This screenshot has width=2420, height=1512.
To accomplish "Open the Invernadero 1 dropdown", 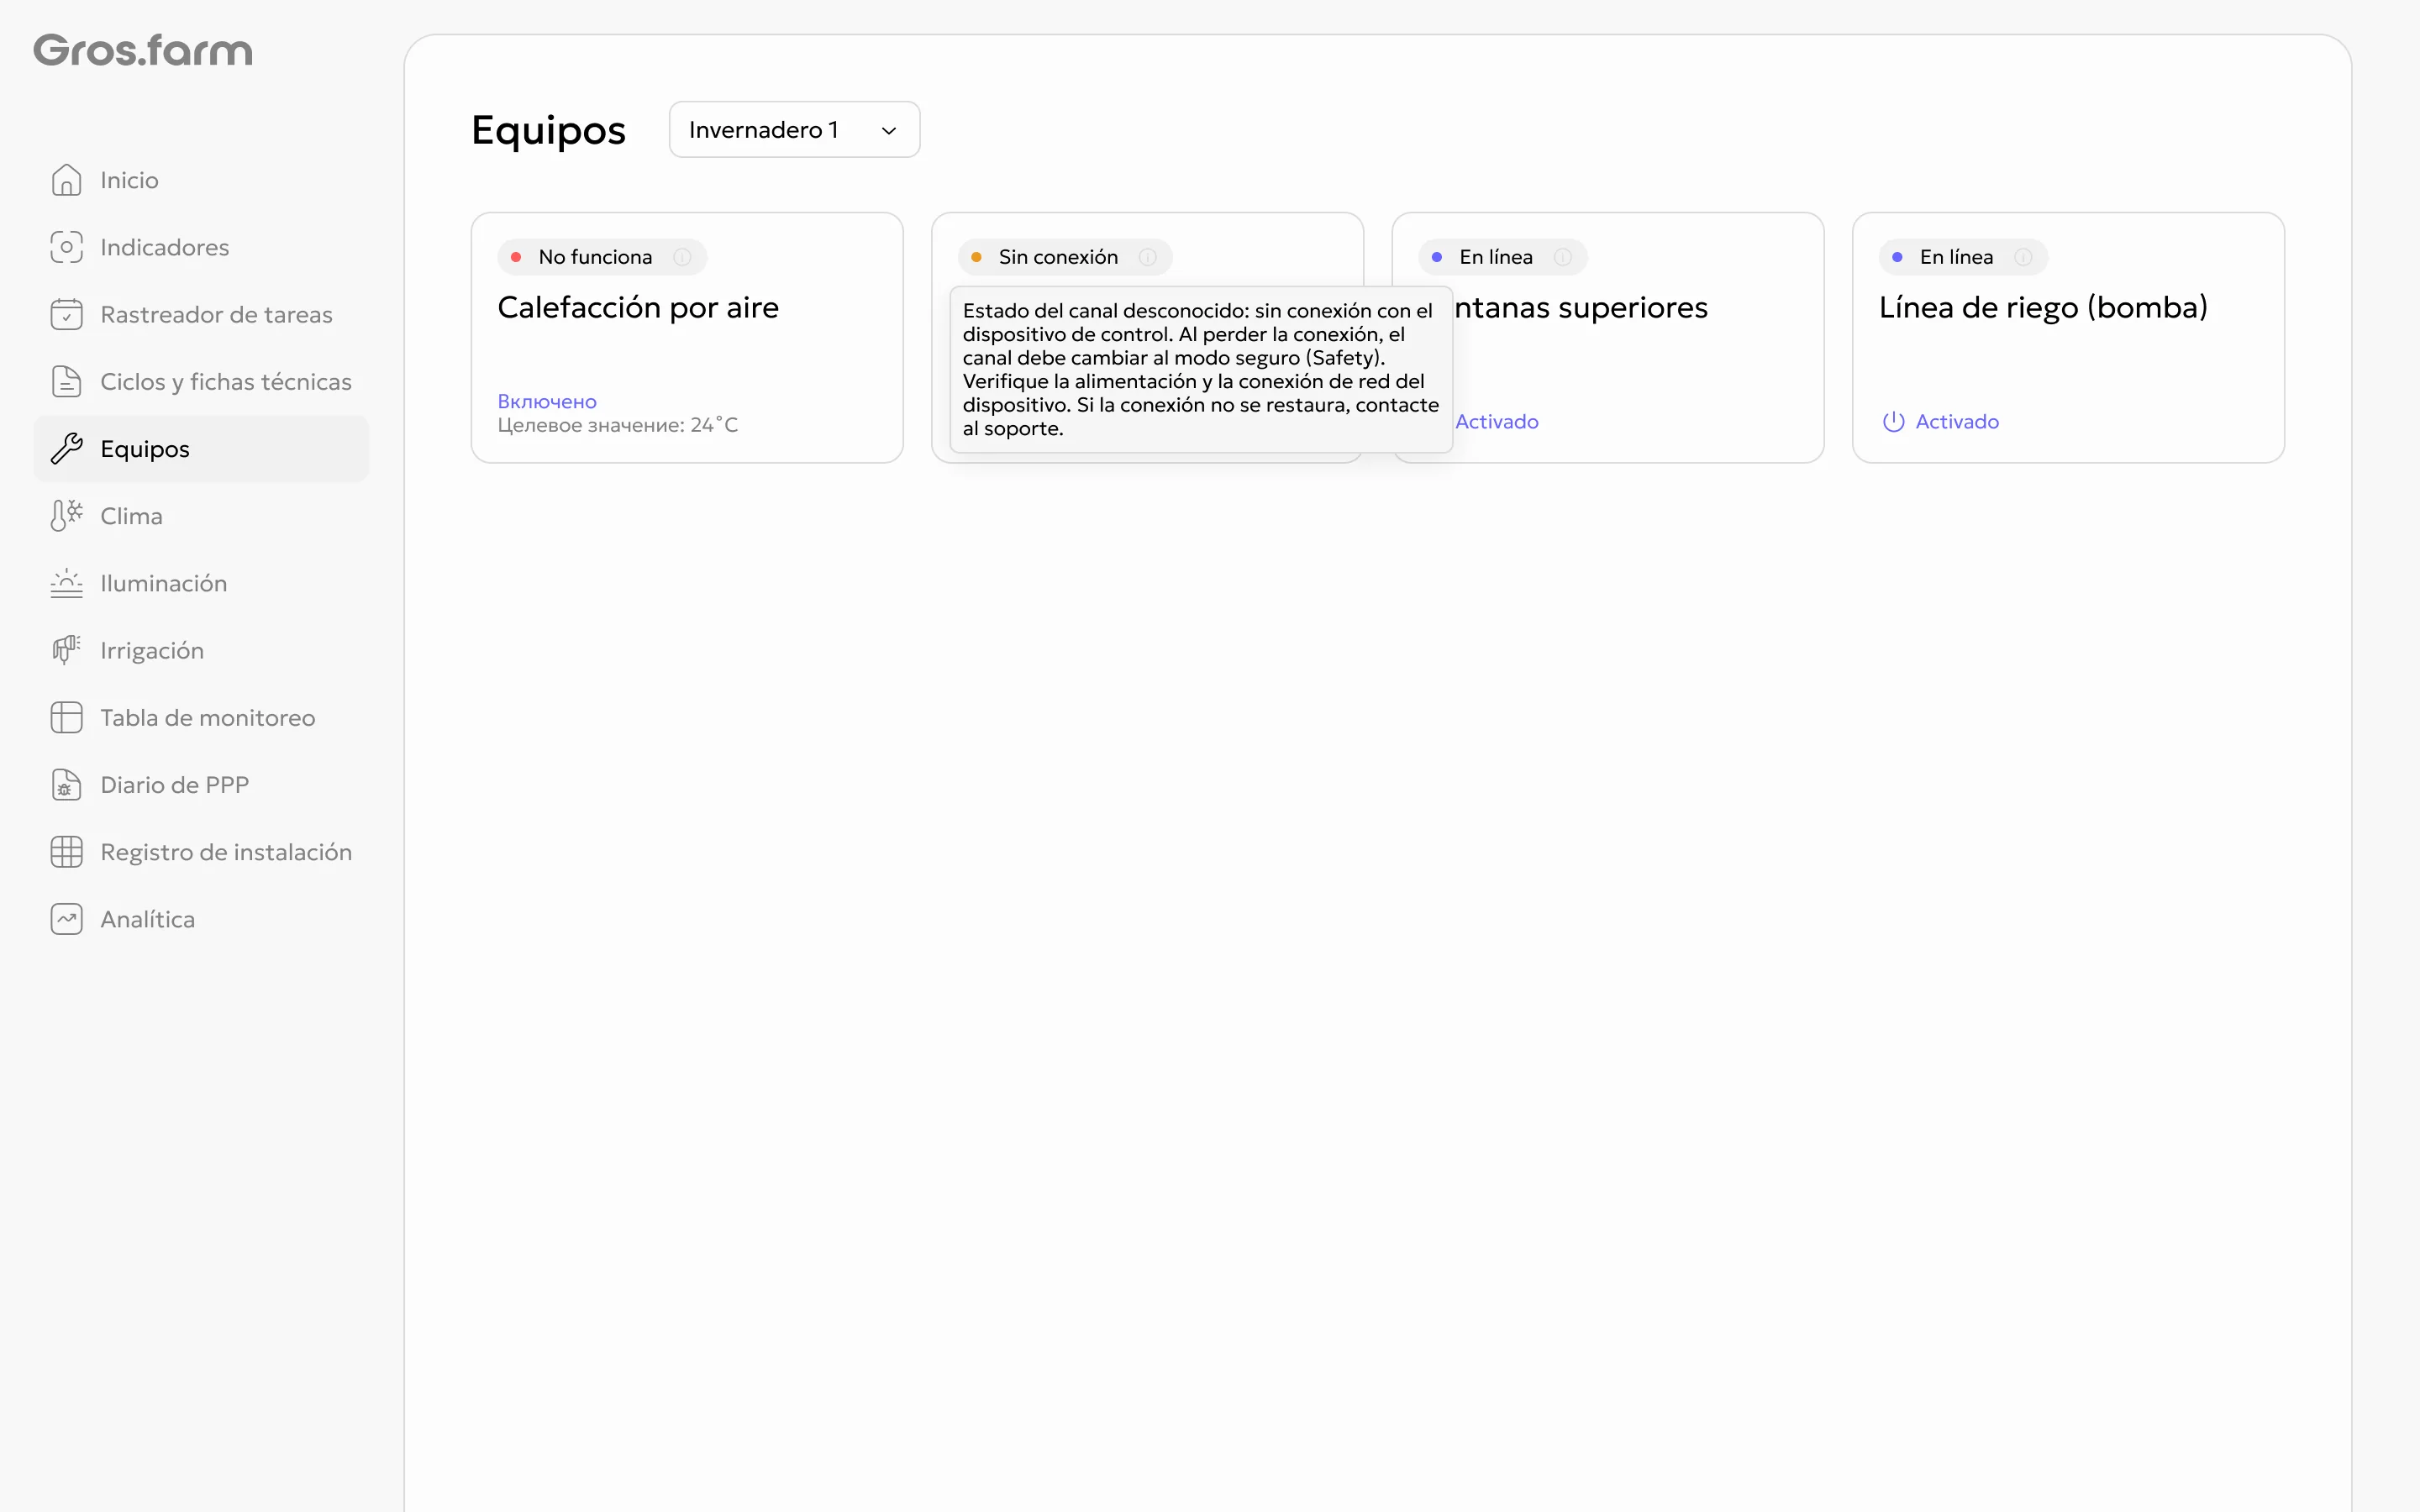I will 794,130.
